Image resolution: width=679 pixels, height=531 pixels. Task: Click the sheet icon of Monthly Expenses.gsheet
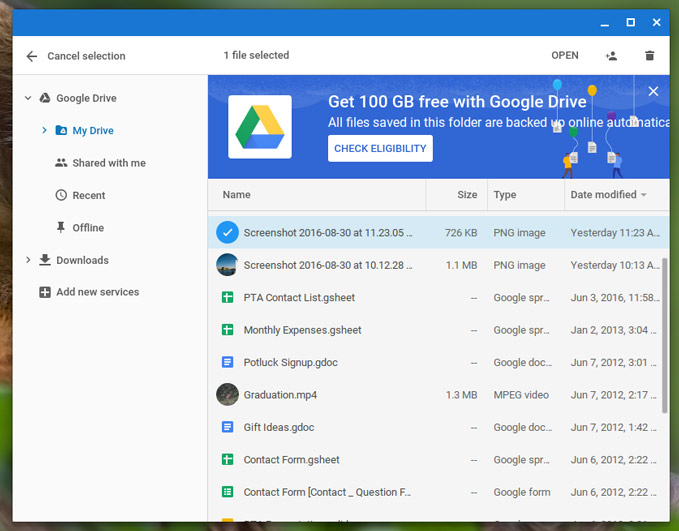(227, 330)
